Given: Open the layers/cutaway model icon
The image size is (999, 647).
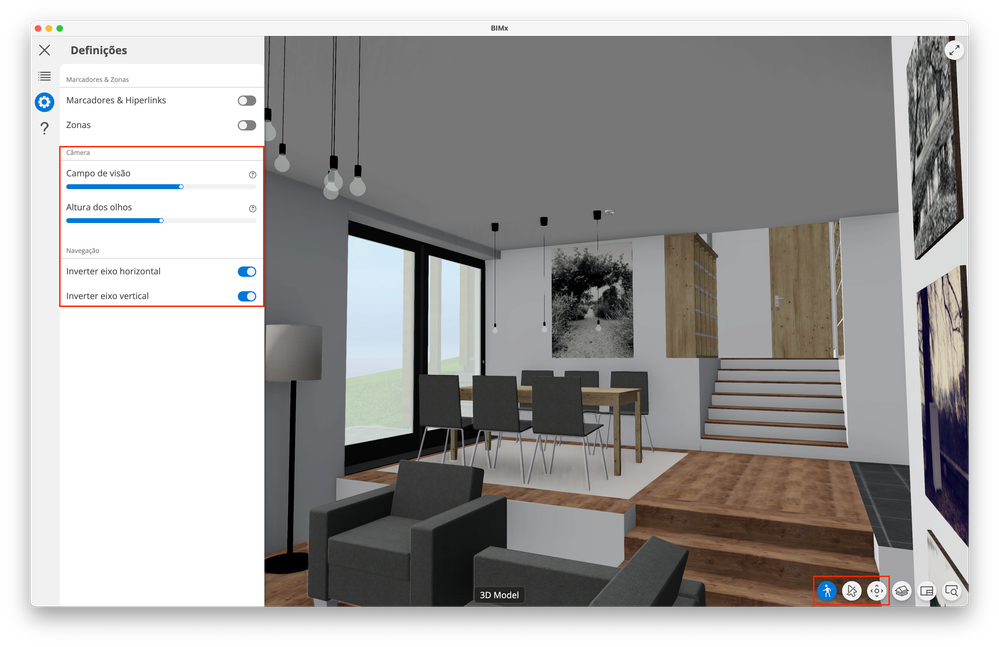Looking at the screenshot, I should pyautogui.click(x=902, y=591).
